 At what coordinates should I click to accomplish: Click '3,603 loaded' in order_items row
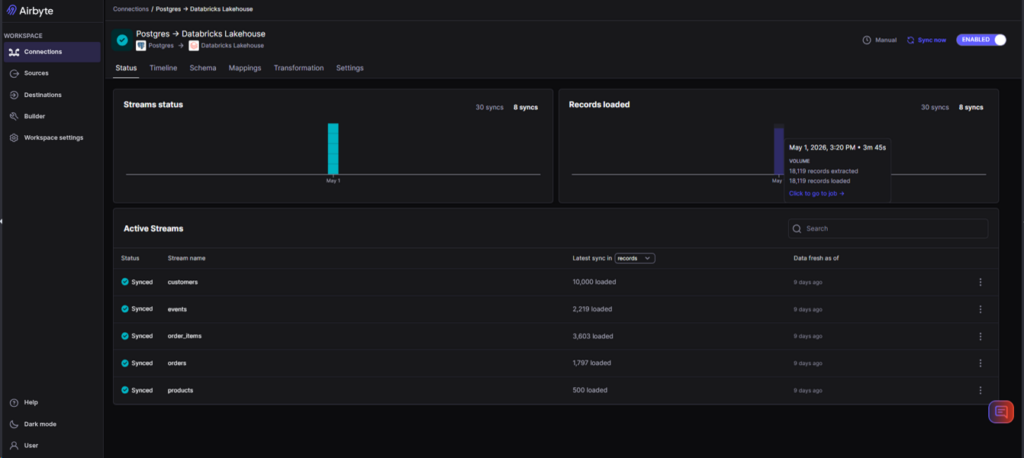(x=593, y=336)
